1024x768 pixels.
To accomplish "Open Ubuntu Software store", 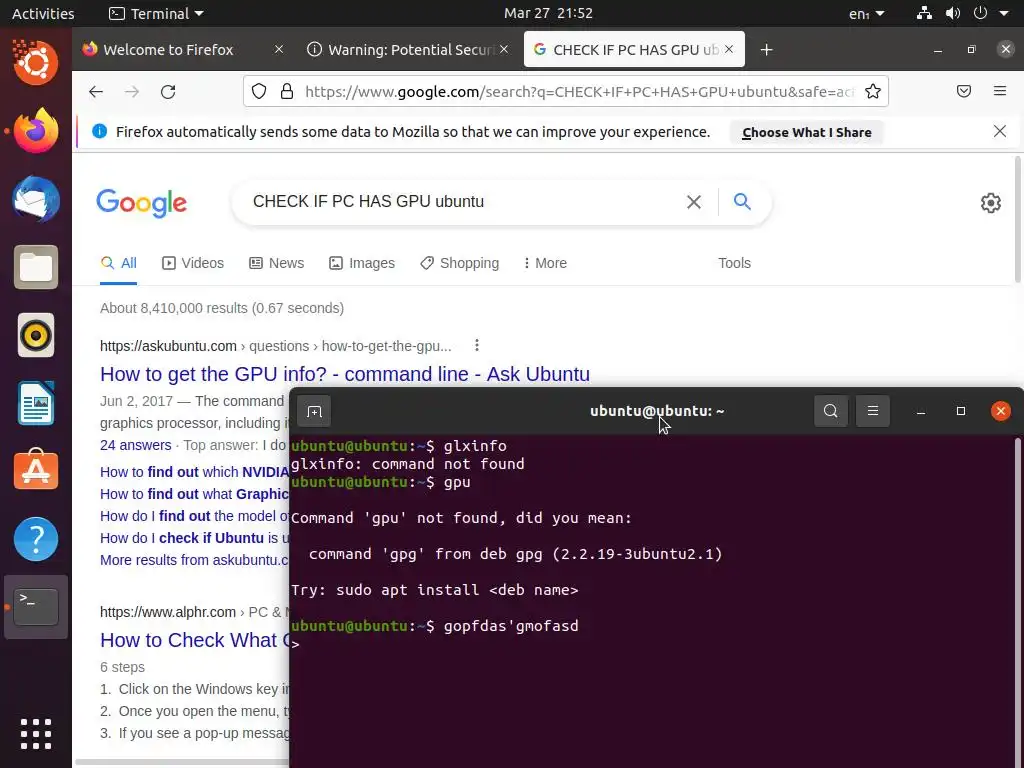I will click(x=35, y=470).
